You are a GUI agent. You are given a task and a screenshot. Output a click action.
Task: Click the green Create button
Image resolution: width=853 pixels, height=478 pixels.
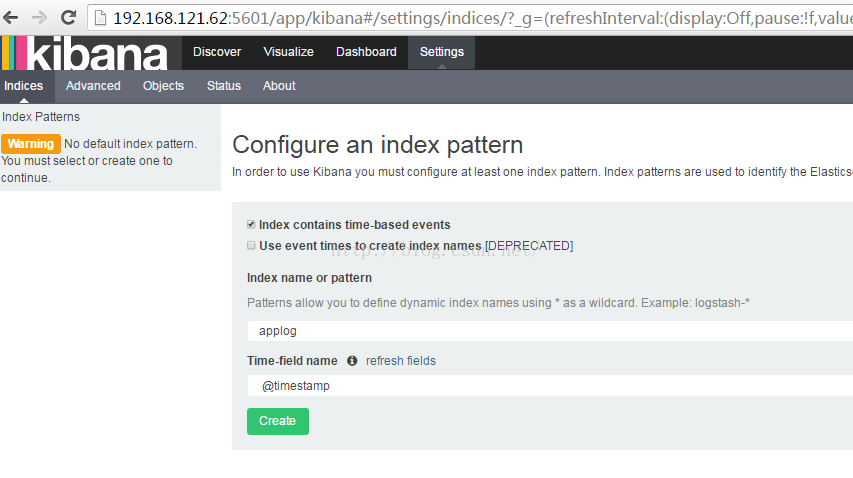pyautogui.click(x=277, y=421)
